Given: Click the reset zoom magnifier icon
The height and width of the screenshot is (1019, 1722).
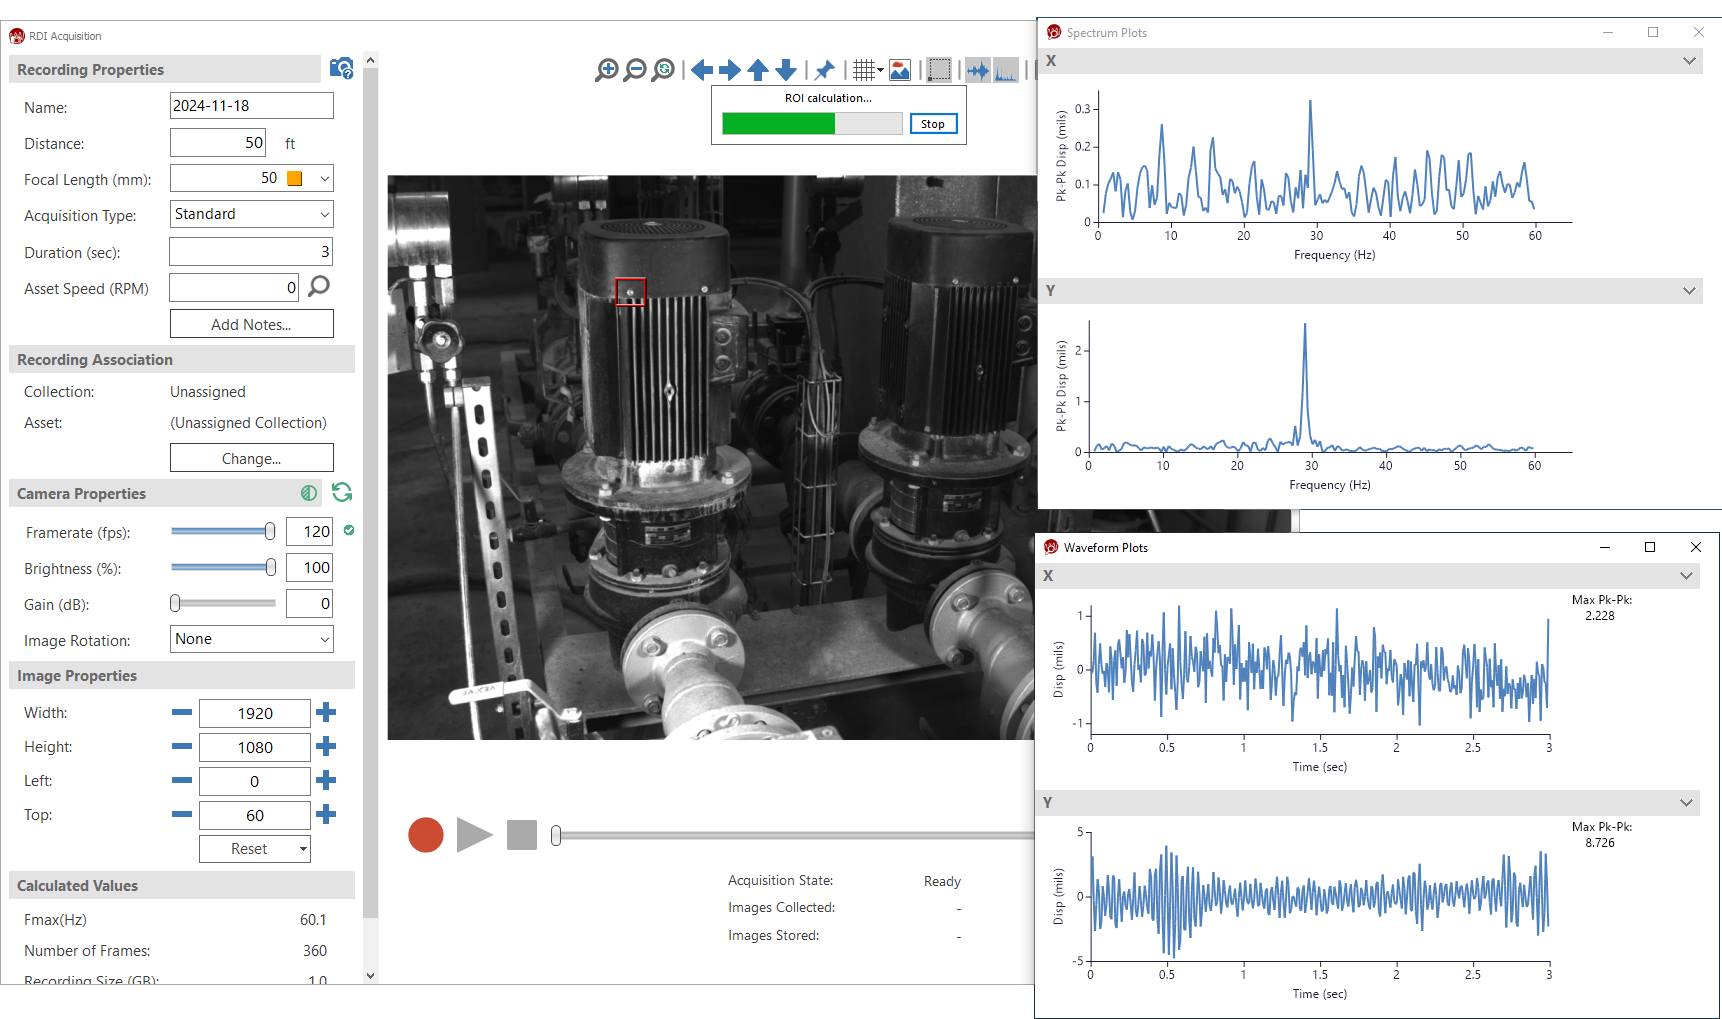Looking at the screenshot, I should pos(662,70).
